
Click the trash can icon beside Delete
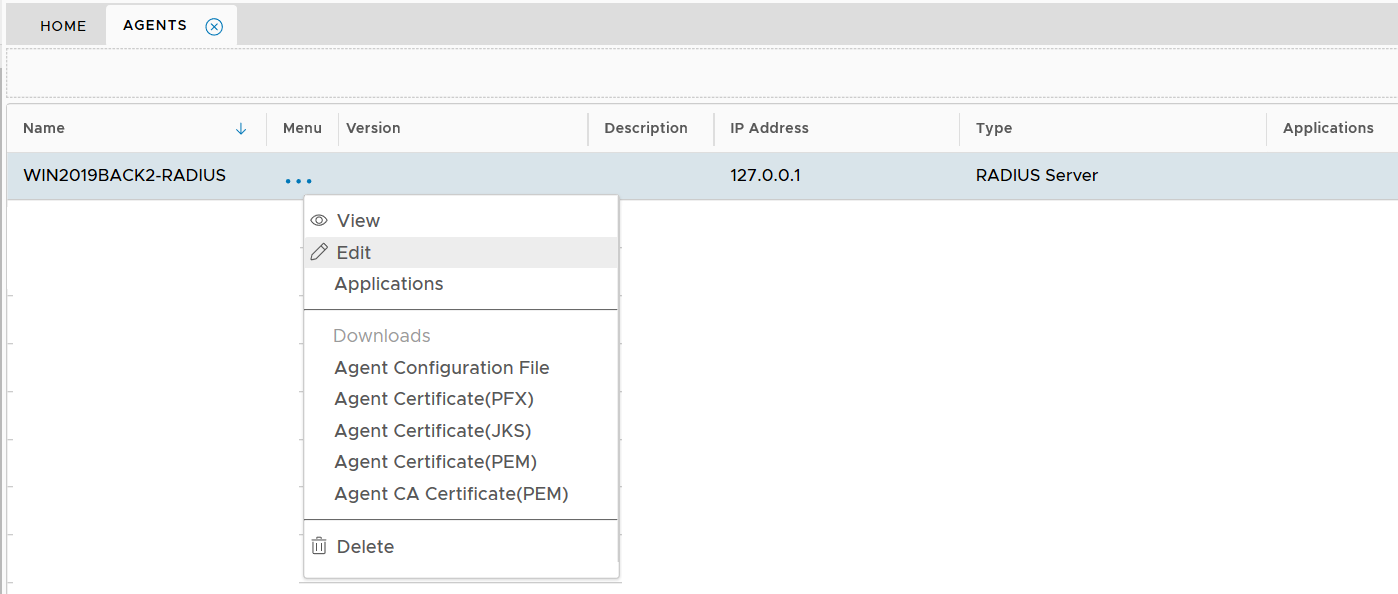pyautogui.click(x=319, y=547)
